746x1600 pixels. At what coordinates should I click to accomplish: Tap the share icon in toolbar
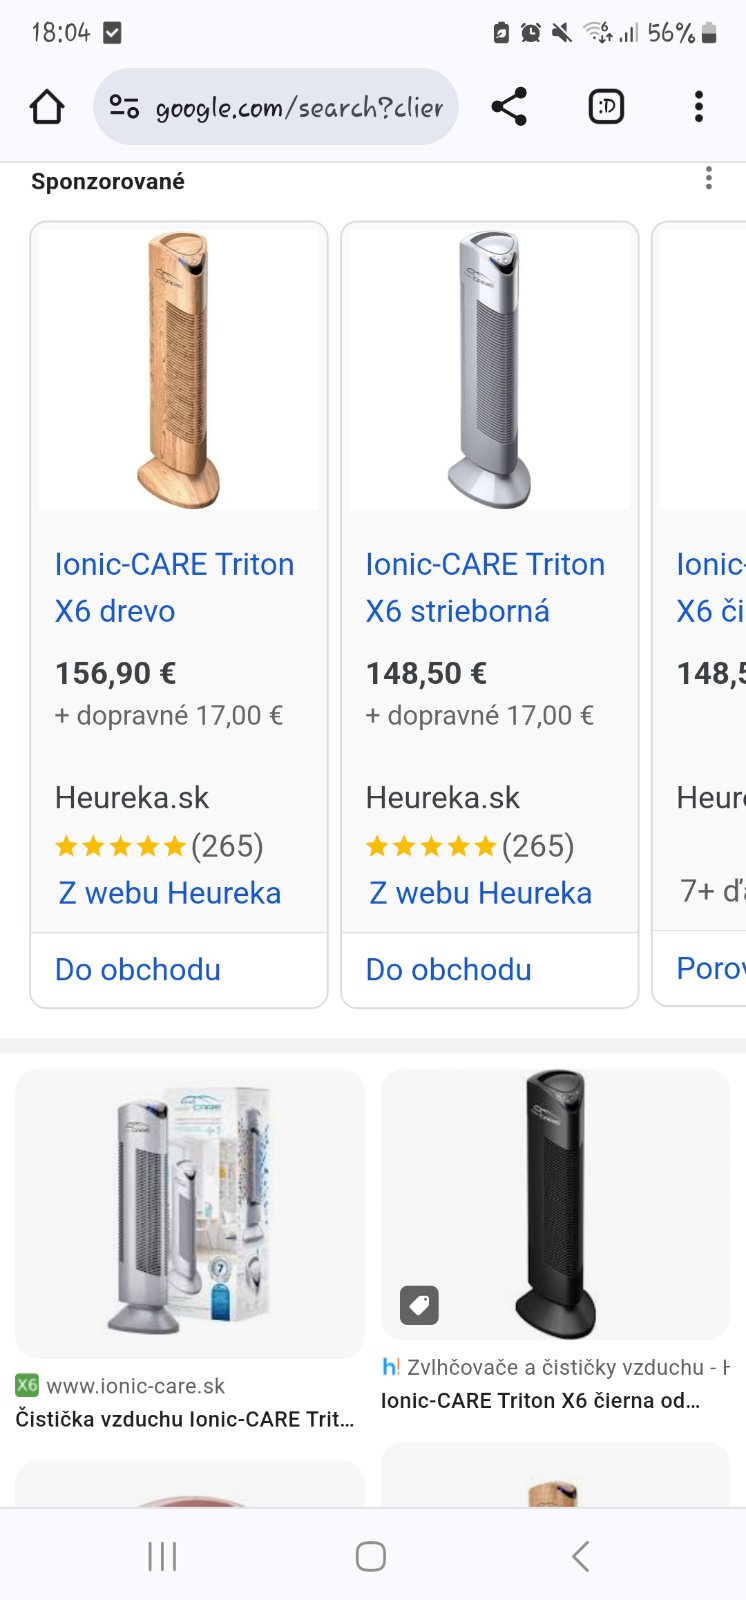click(509, 106)
